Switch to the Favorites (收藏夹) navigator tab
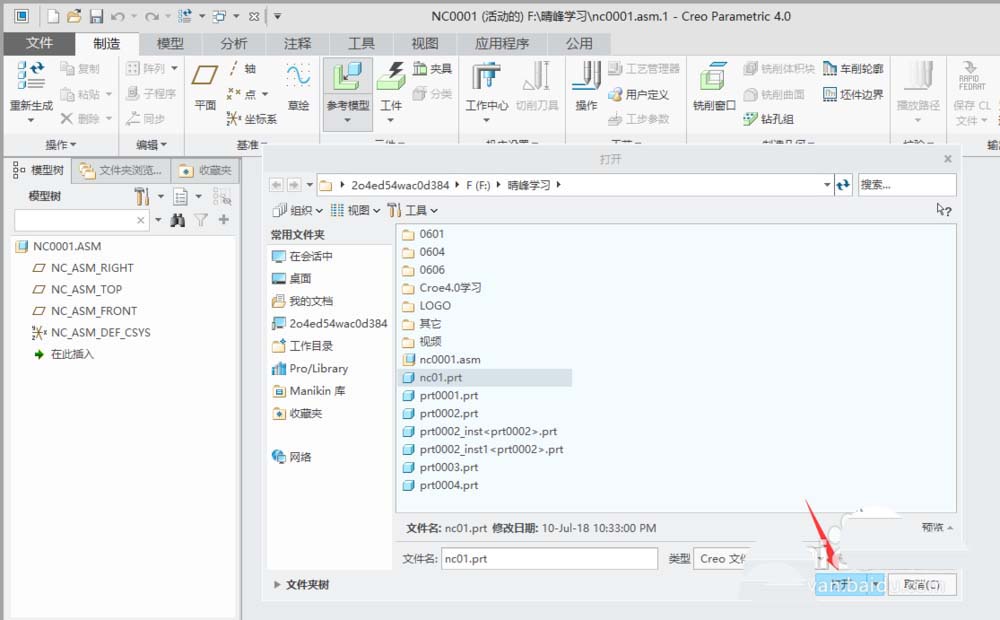The height and width of the screenshot is (620, 1000). click(x=205, y=170)
